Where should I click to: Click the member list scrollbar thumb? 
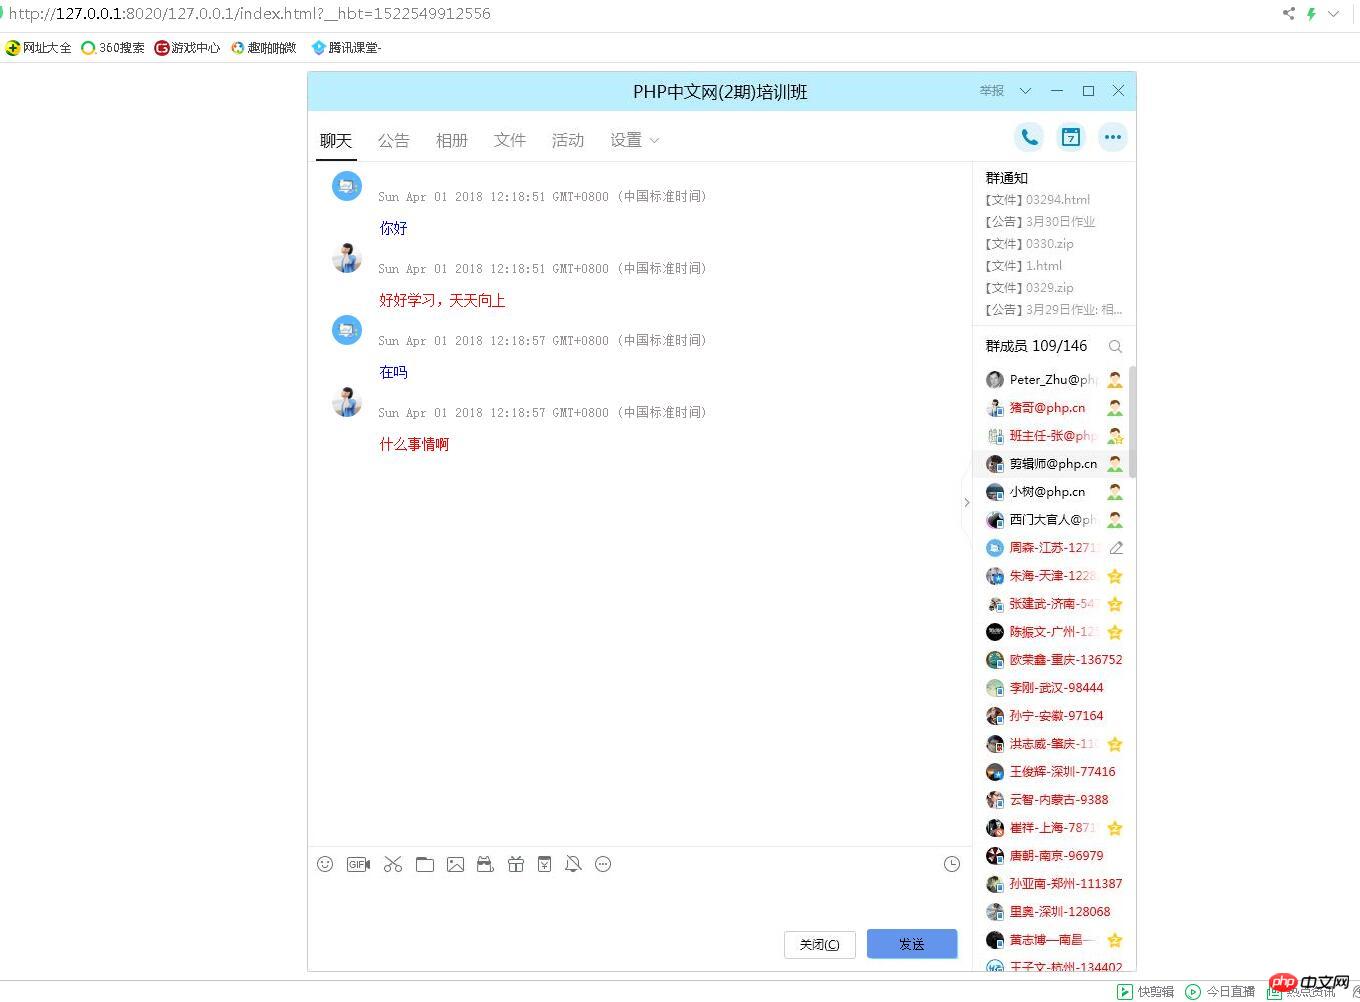pyautogui.click(x=1133, y=421)
